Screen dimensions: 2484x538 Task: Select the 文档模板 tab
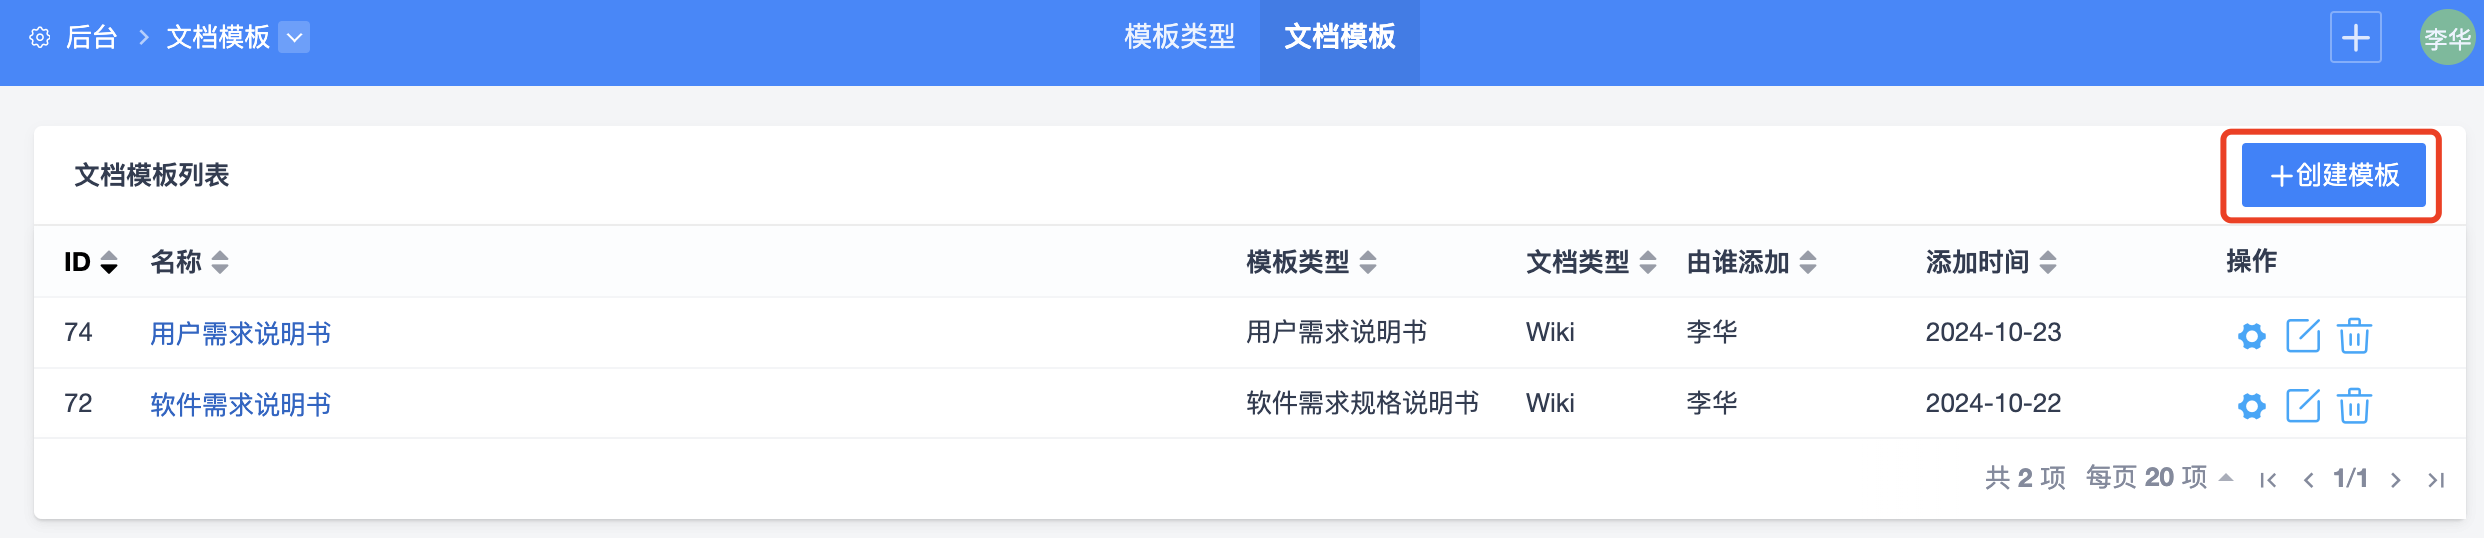tap(1339, 38)
